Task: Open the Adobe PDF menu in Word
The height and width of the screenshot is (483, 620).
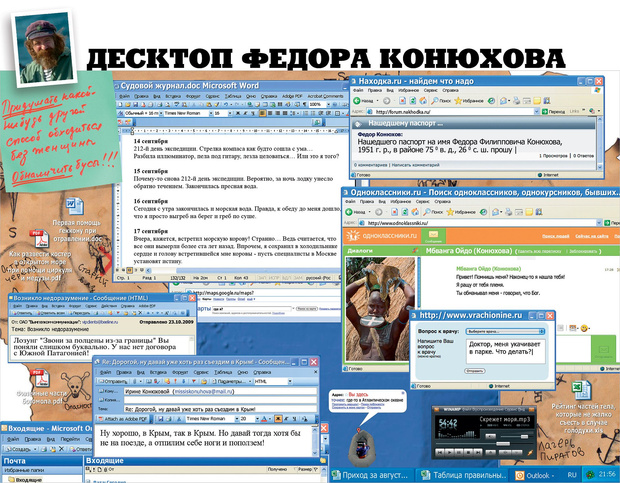Action: [292, 96]
